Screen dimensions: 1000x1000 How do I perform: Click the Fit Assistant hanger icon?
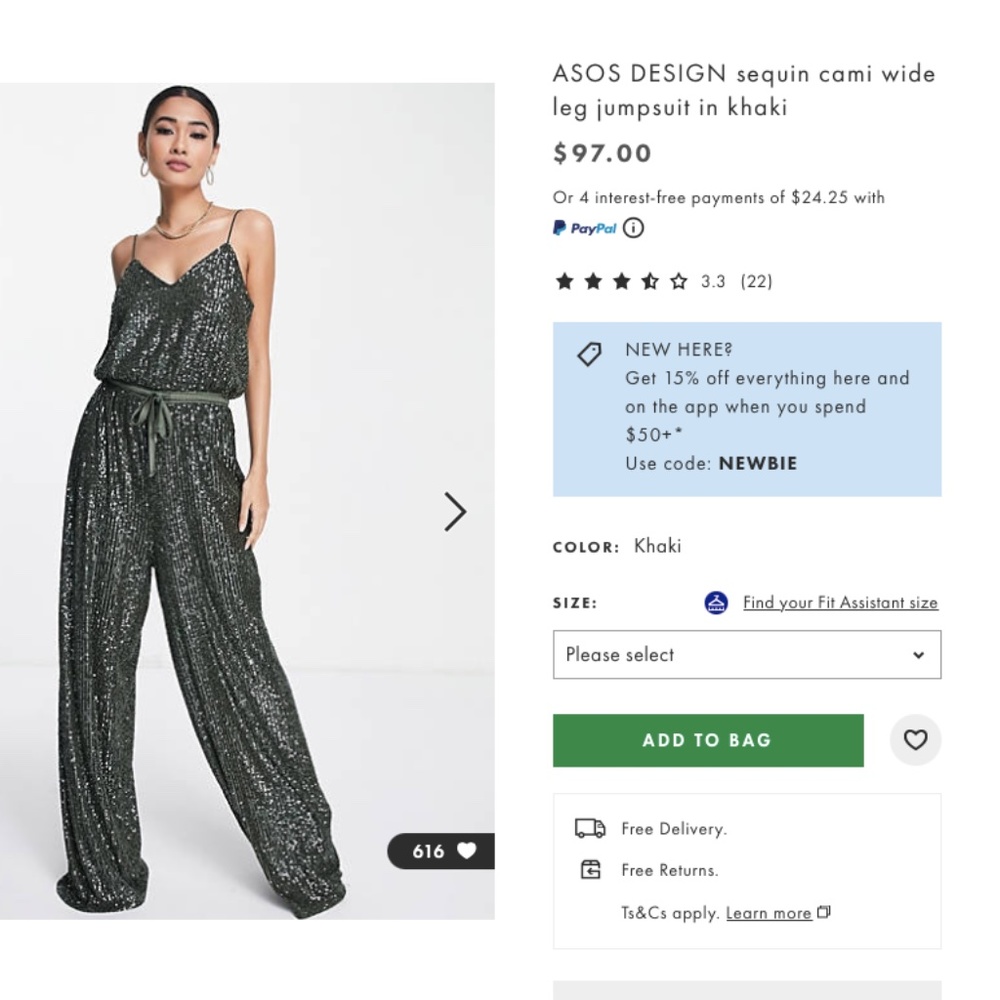(x=715, y=602)
